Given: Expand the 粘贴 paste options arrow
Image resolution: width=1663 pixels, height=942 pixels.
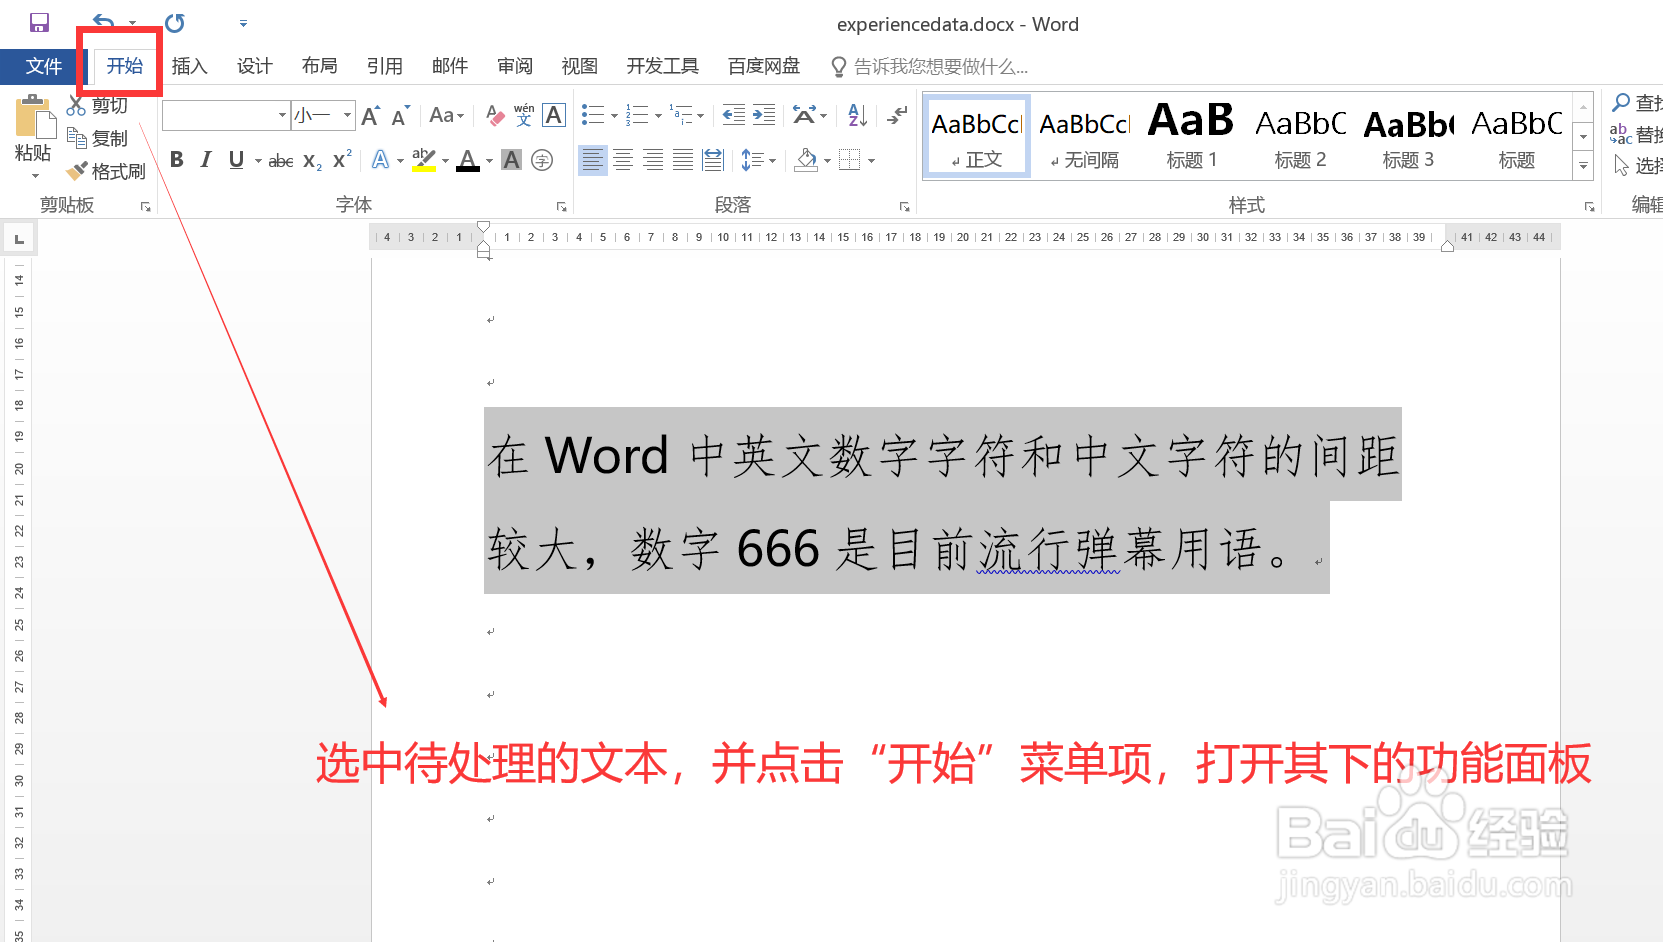Looking at the screenshot, I should coord(34,176).
